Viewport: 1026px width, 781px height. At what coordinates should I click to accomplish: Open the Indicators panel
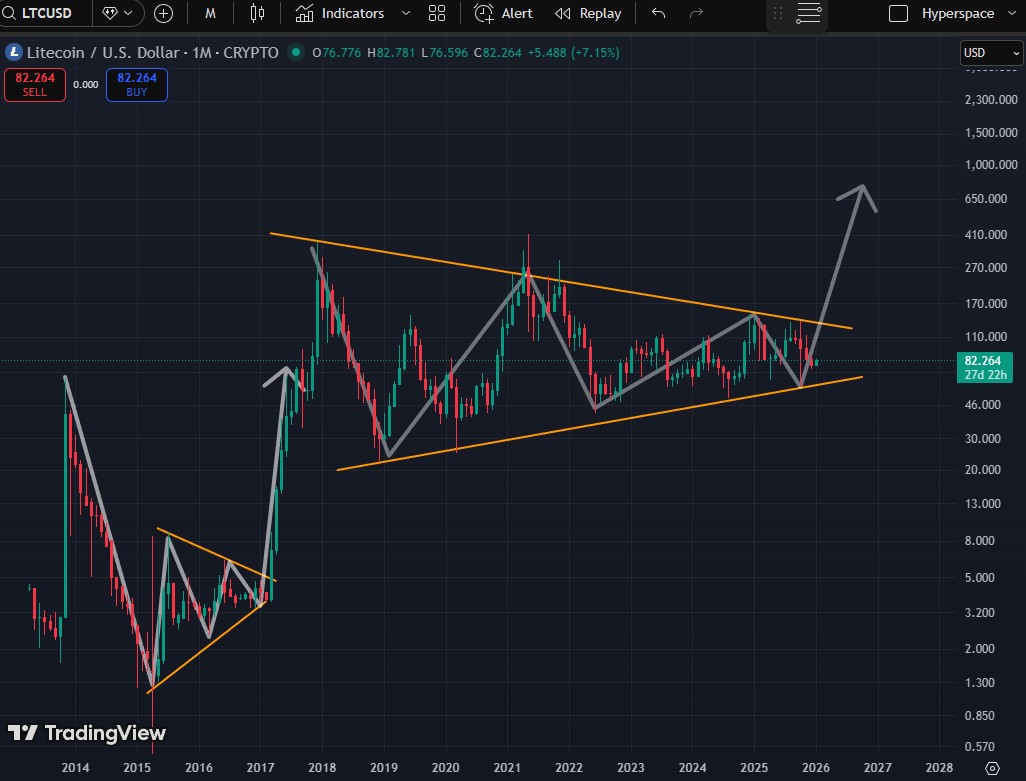click(340, 13)
